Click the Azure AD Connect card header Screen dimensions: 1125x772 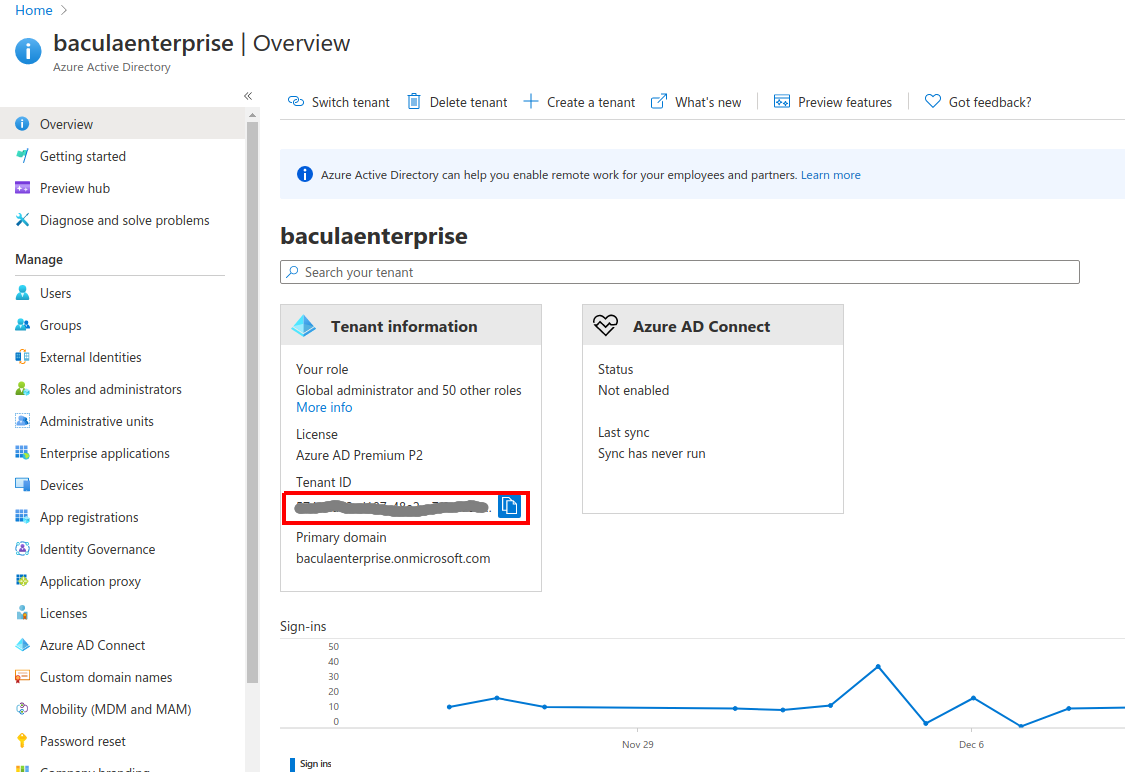coord(712,326)
